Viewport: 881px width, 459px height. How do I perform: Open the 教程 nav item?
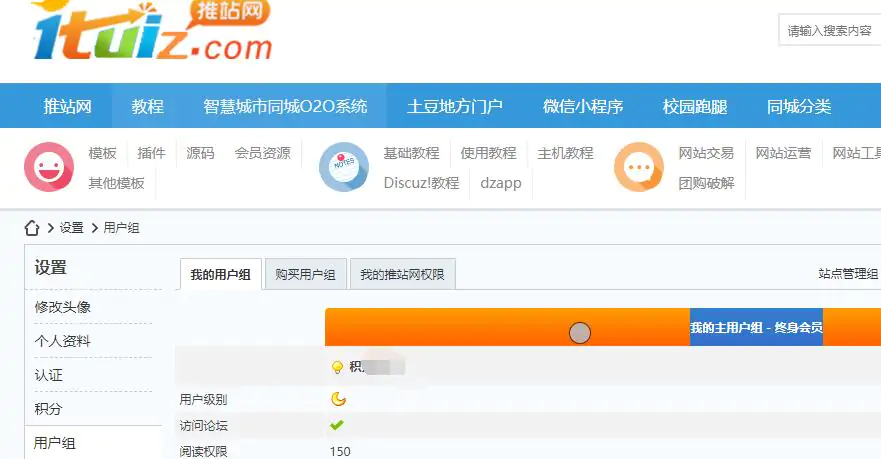pyautogui.click(x=147, y=106)
